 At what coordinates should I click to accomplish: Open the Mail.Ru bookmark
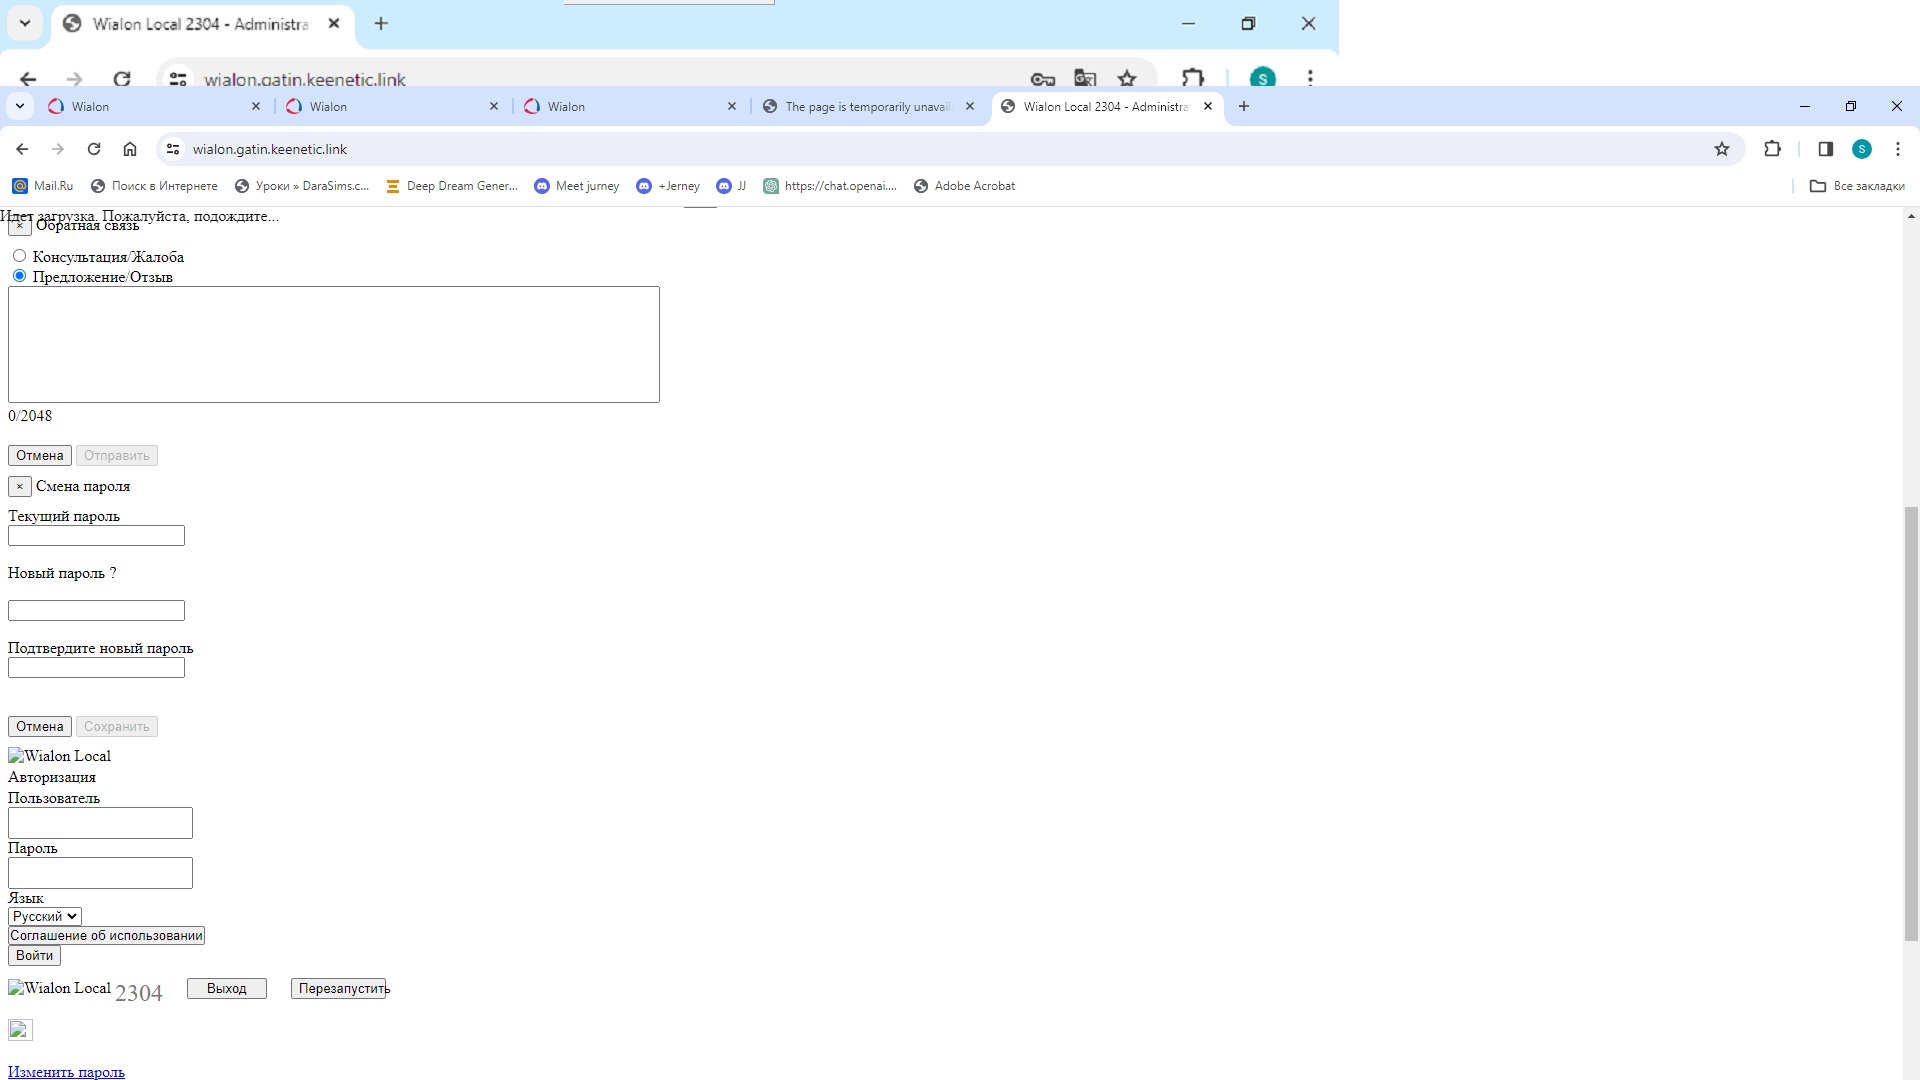(x=43, y=186)
